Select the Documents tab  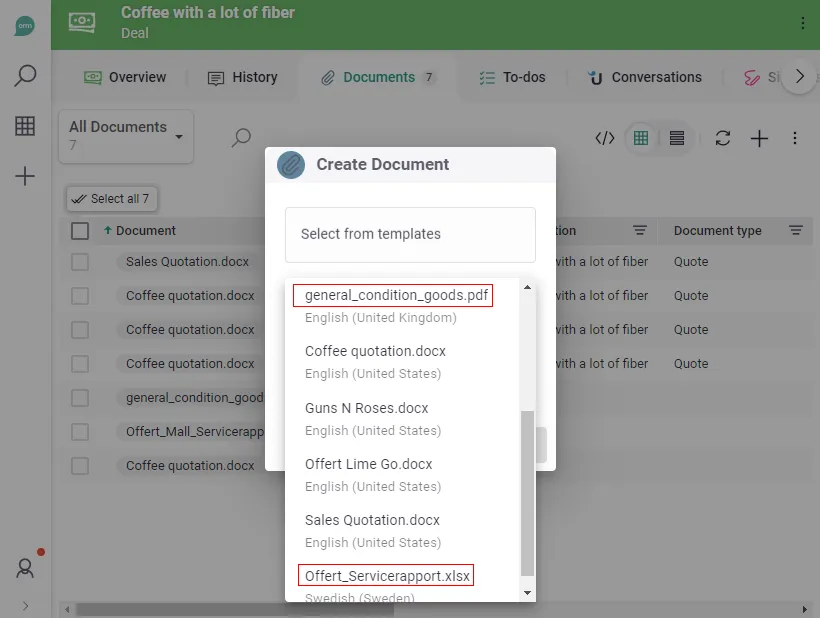pyautogui.click(x=378, y=77)
